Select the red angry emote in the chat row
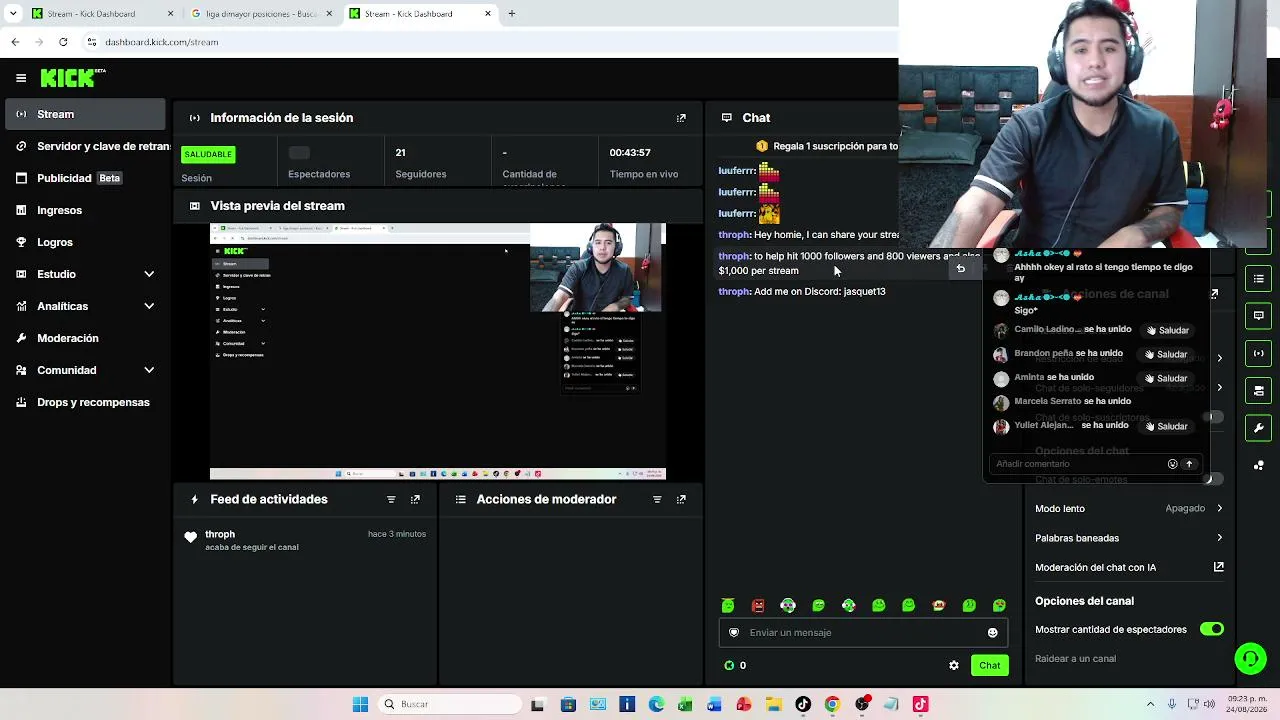Screen dimensions: 1280x720 (x=758, y=605)
